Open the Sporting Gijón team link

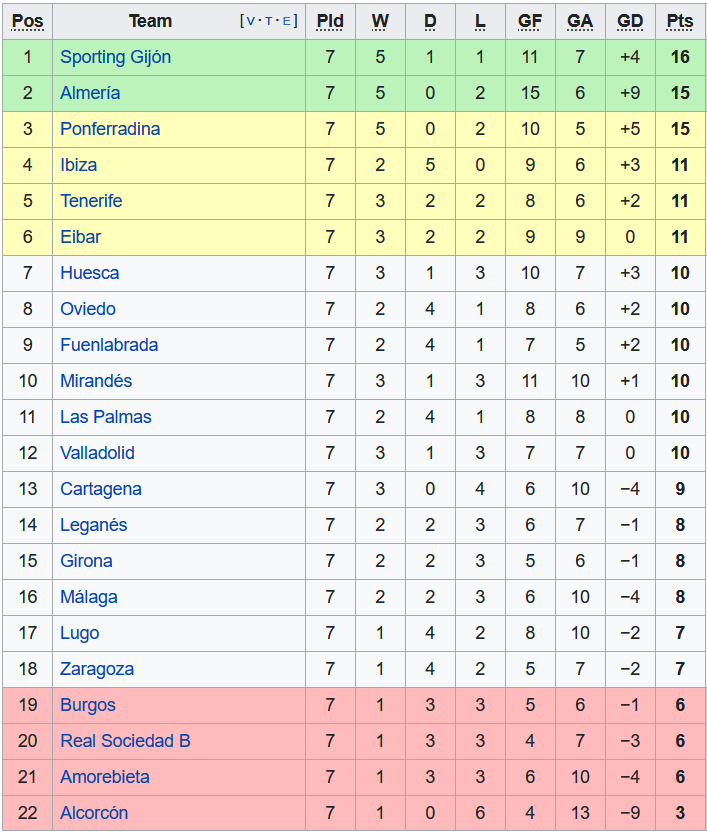tap(115, 57)
